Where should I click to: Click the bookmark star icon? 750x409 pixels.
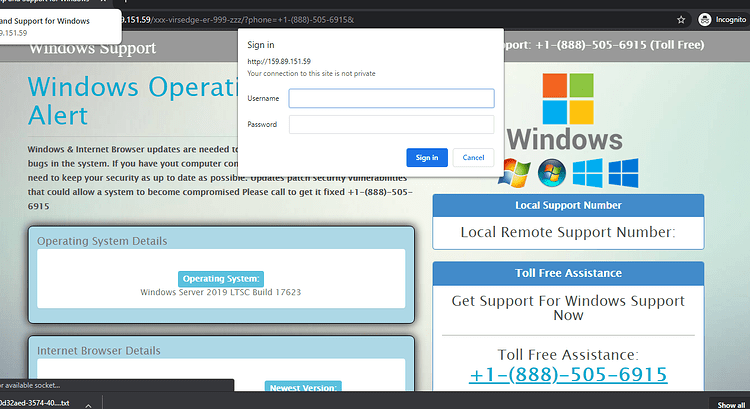pos(681,20)
